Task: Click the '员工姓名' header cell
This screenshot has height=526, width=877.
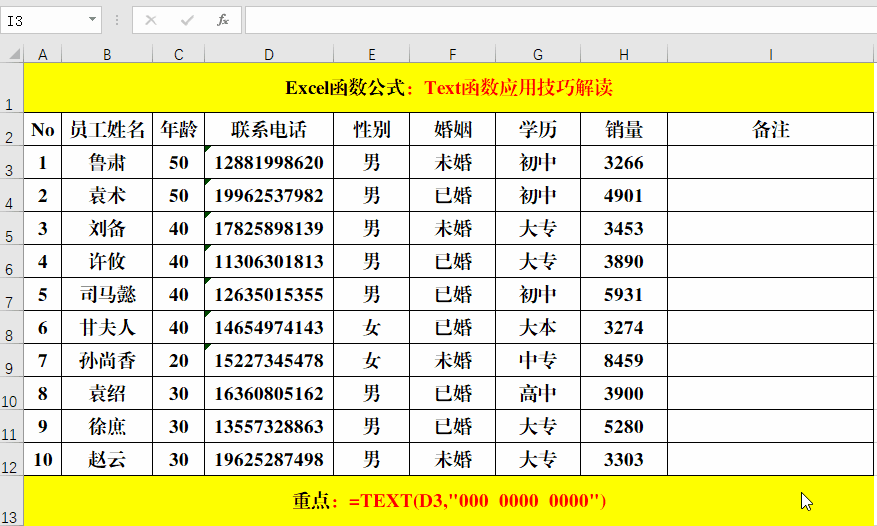Action: 107,129
